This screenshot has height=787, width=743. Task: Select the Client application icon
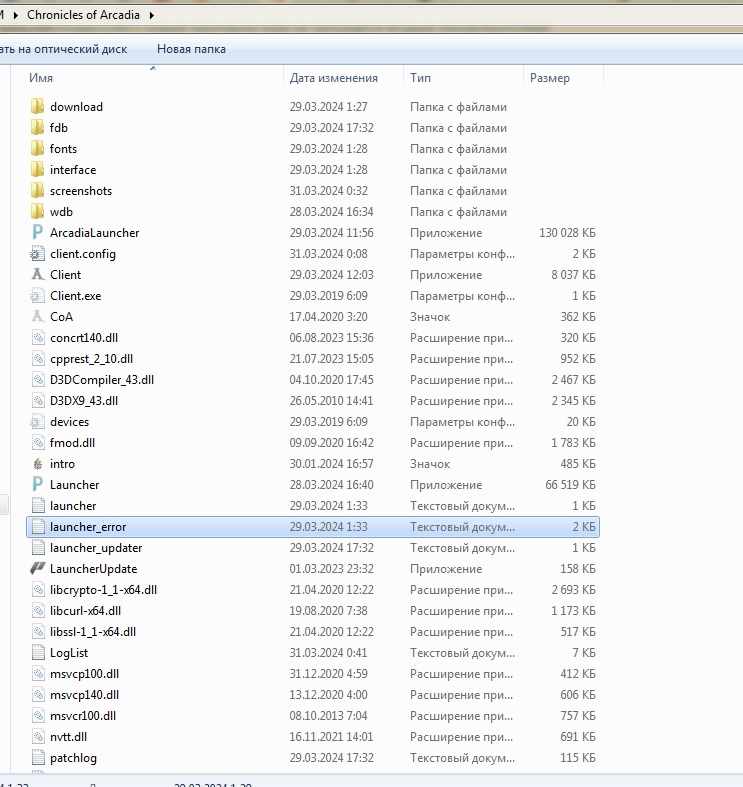pyautogui.click(x=38, y=275)
